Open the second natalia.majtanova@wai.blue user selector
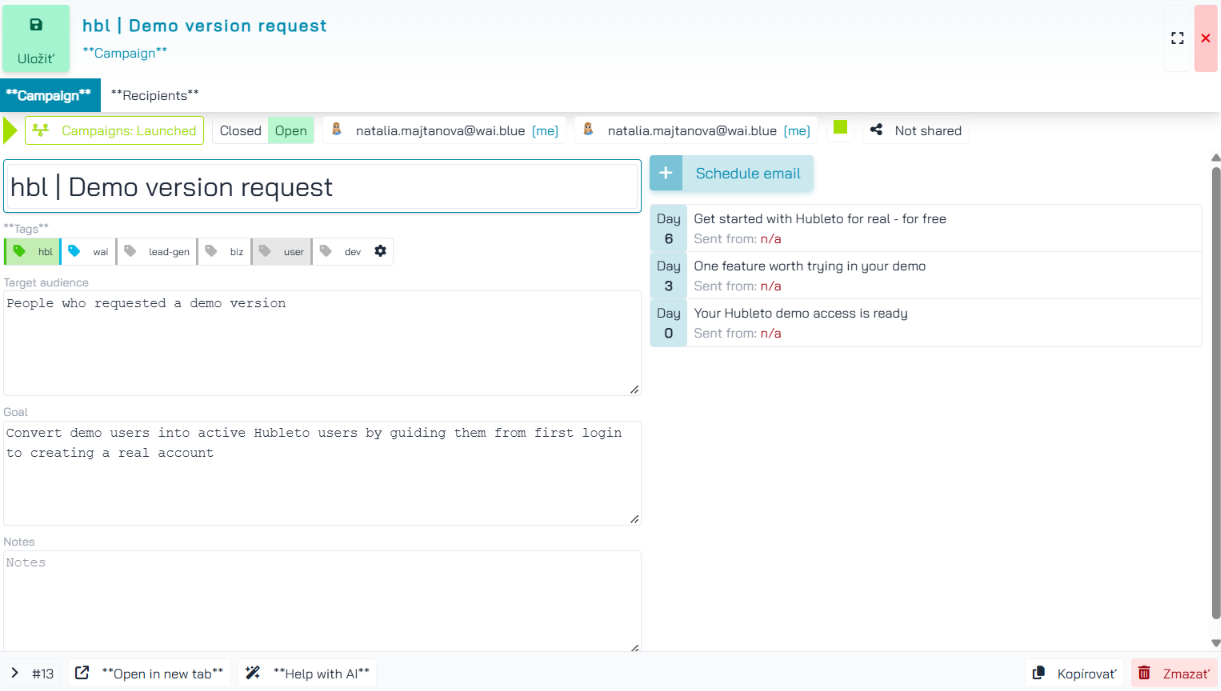The height and width of the screenshot is (691, 1221). pos(696,130)
